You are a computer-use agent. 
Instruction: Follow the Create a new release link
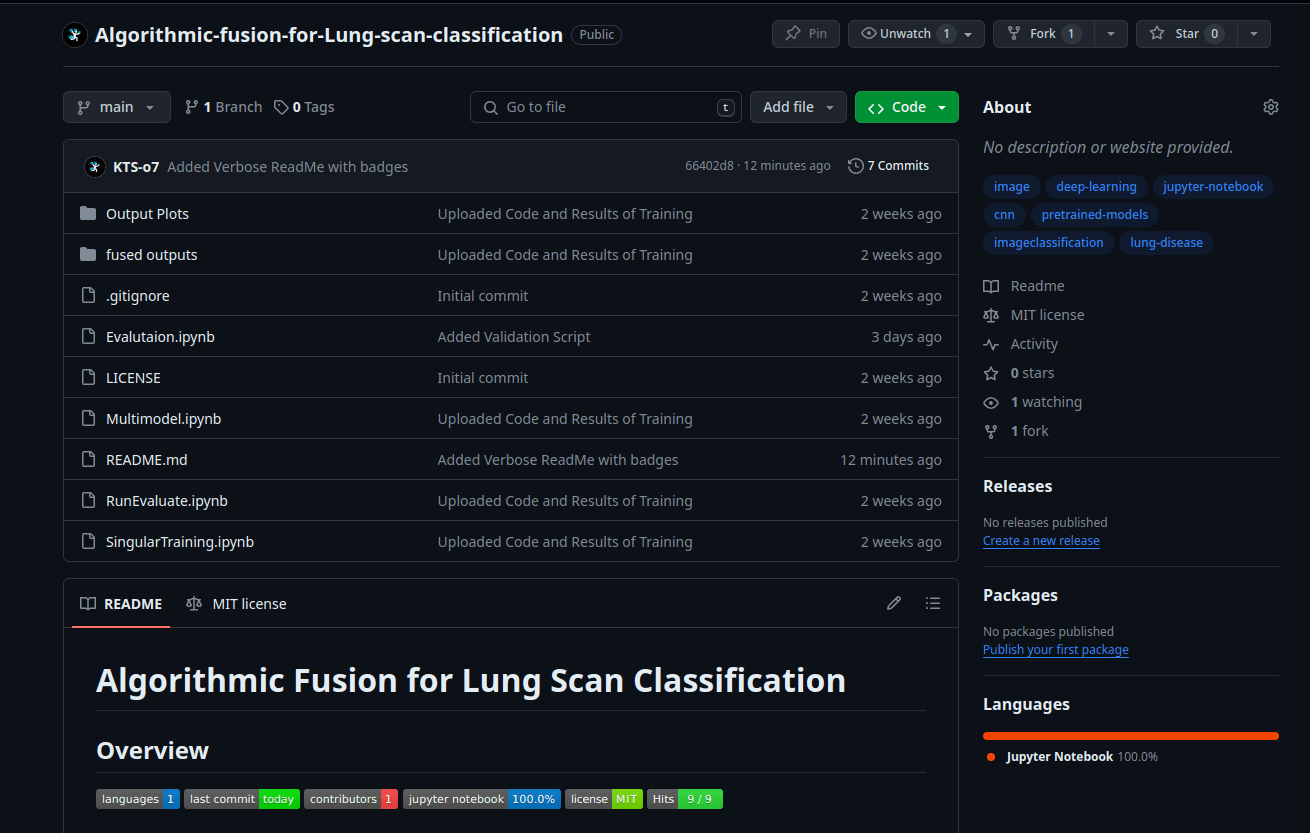pyautogui.click(x=1041, y=540)
